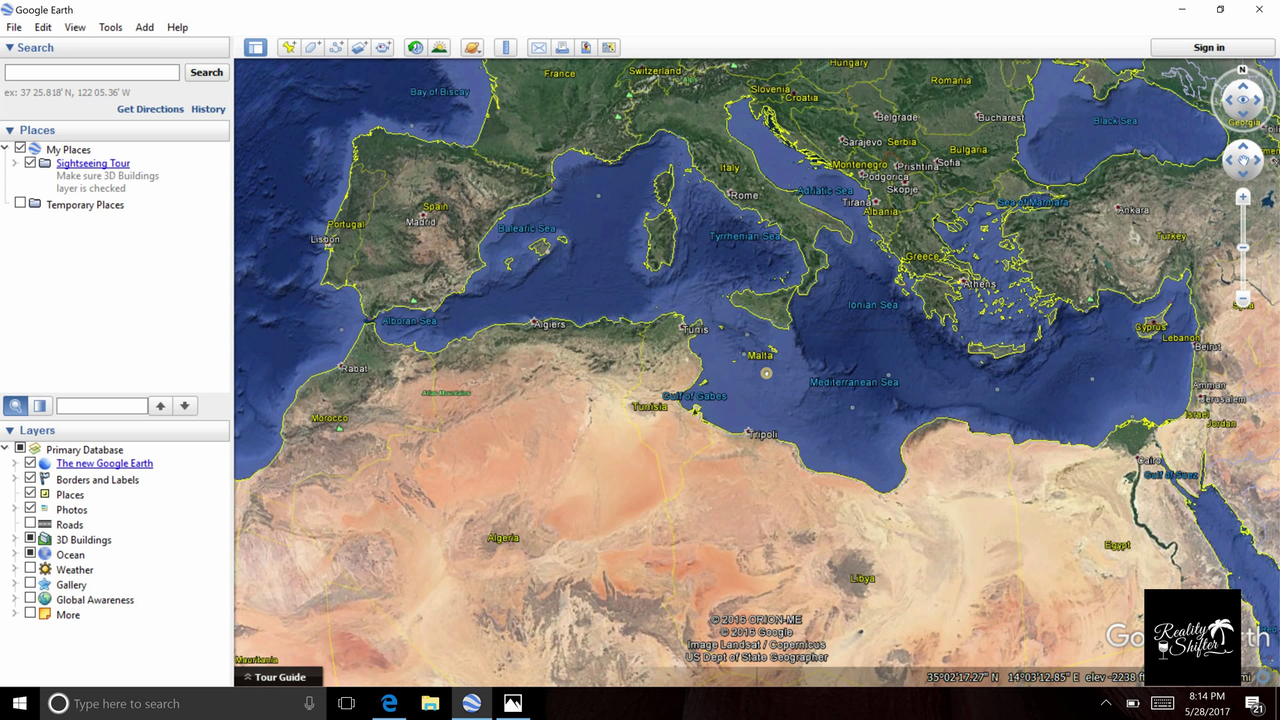
Task: Uncheck the Borders and Labels layer
Action: click(x=30, y=479)
